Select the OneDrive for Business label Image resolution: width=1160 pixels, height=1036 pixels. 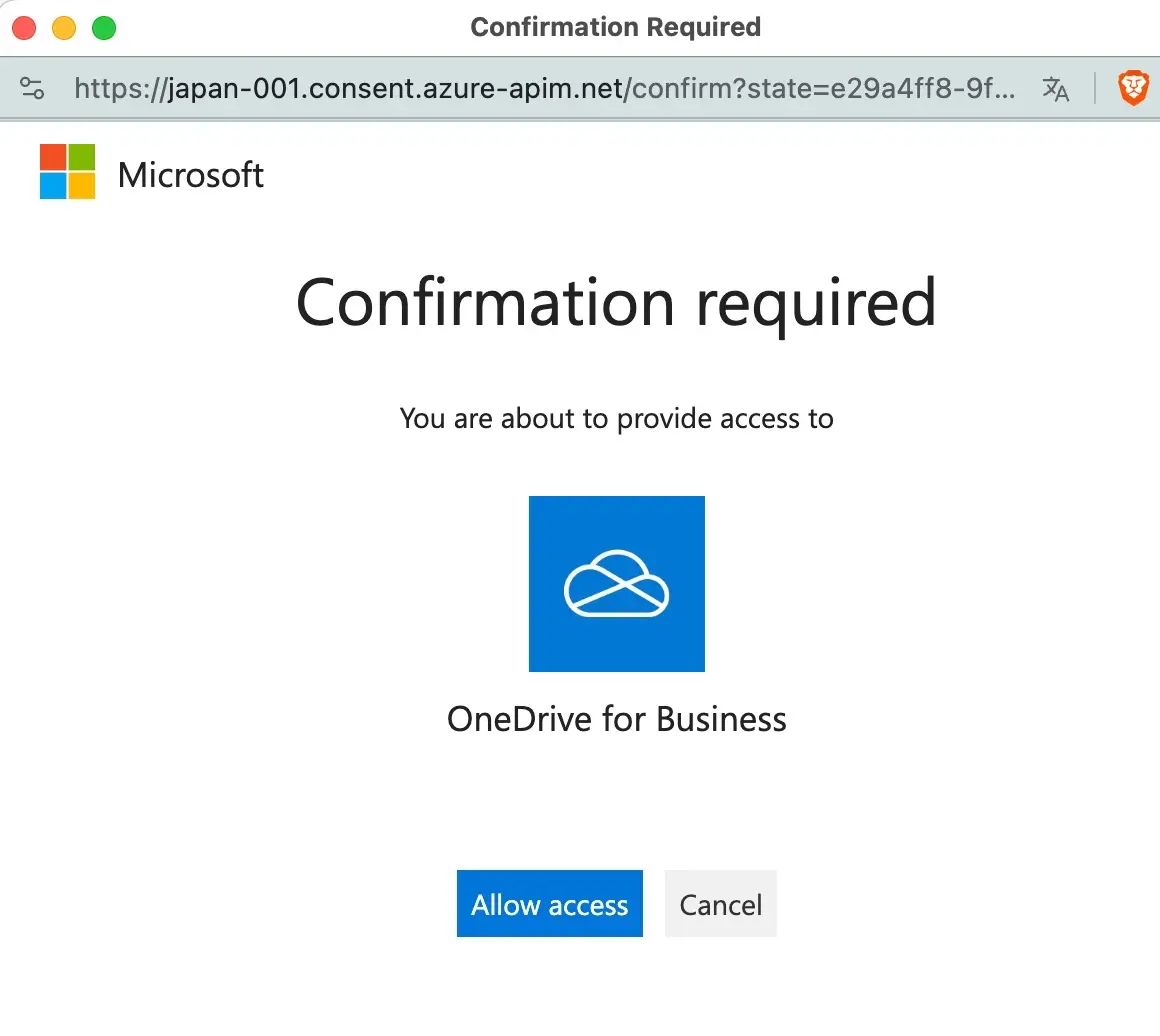coord(616,719)
